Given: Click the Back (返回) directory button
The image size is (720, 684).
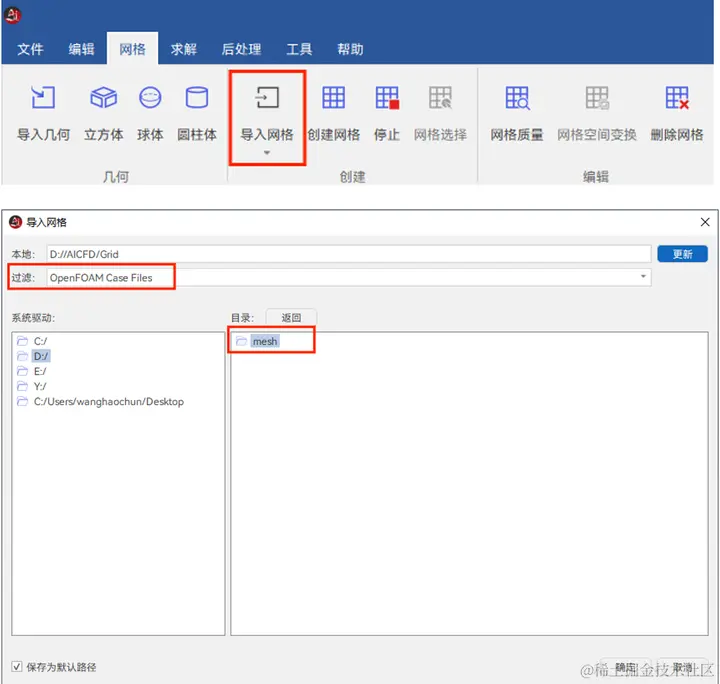Looking at the screenshot, I should (x=291, y=318).
